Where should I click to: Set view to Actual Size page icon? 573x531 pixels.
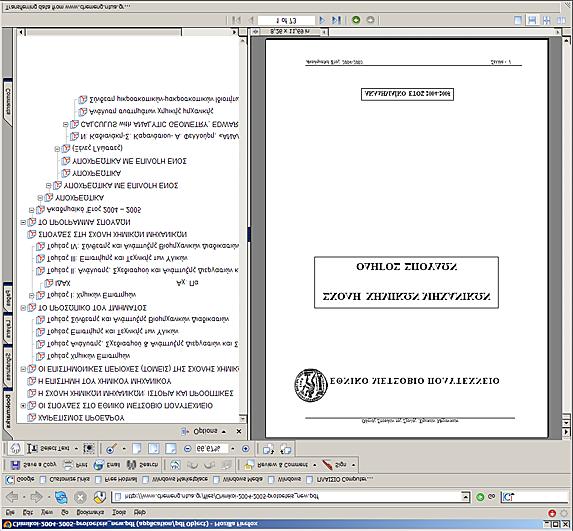[137, 448]
